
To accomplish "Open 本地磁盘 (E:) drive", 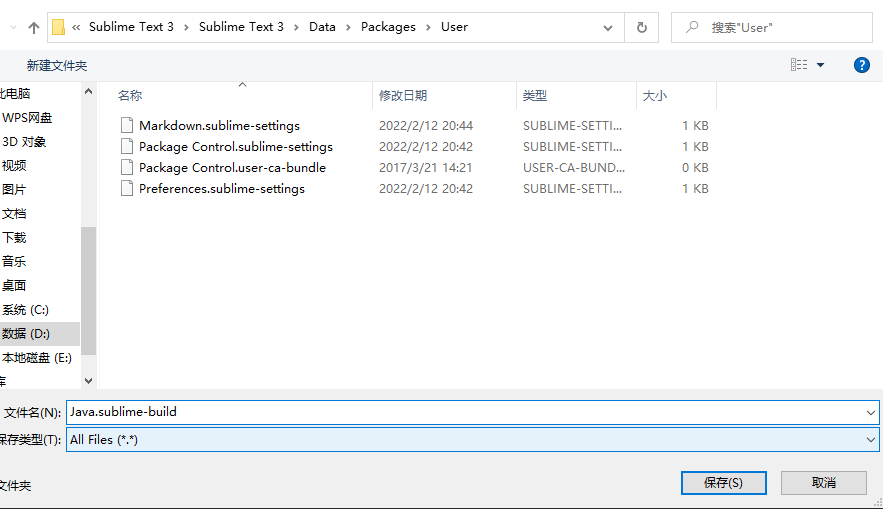I will point(37,358).
